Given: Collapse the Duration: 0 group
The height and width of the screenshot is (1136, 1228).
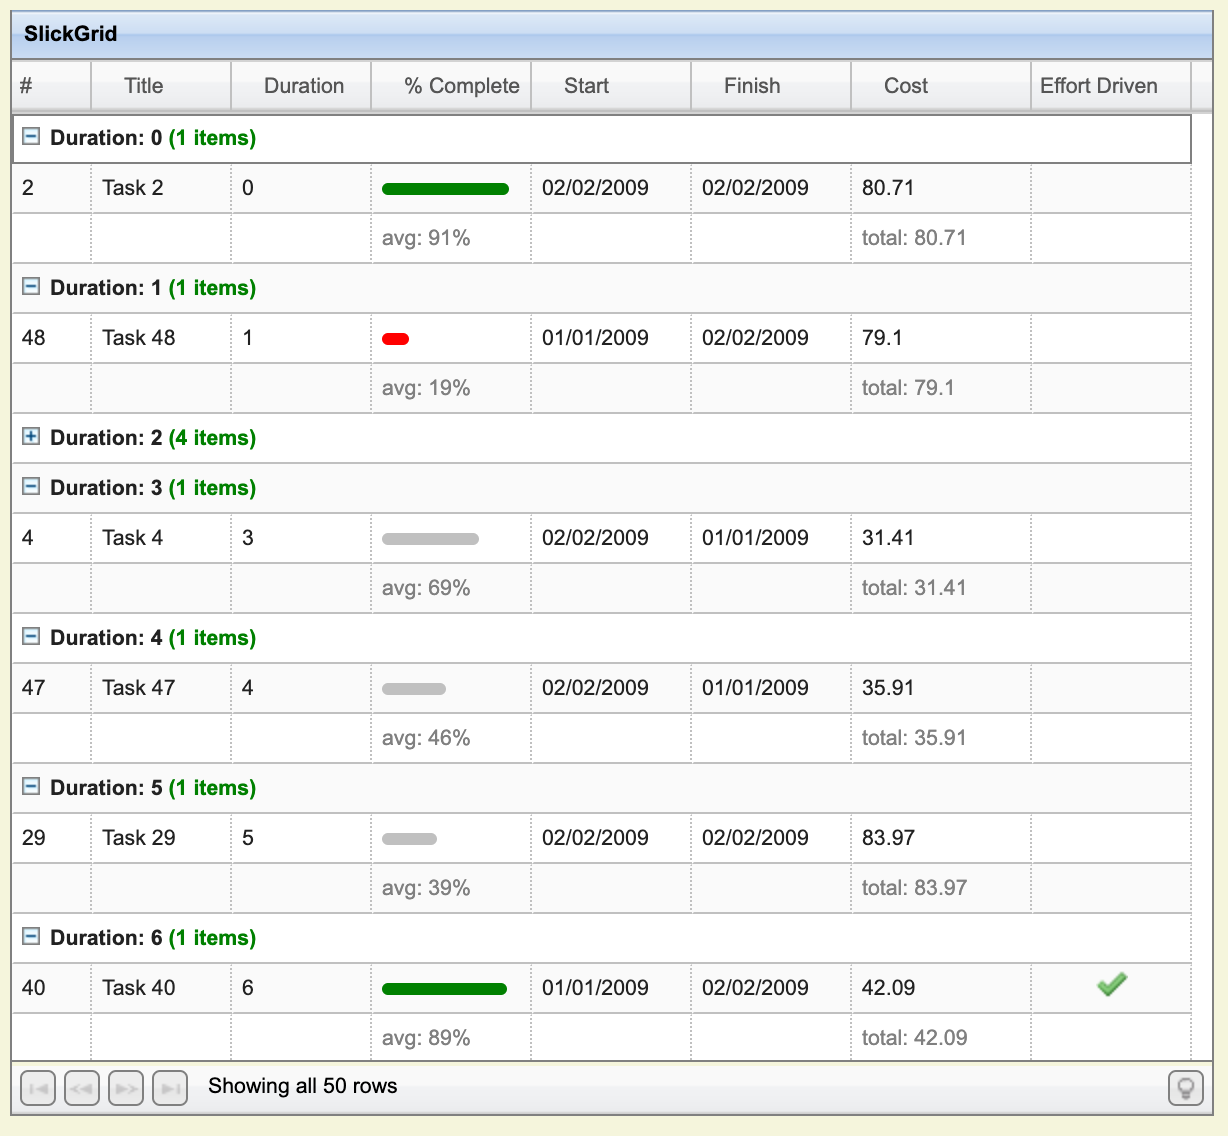Looking at the screenshot, I should coord(30,137).
